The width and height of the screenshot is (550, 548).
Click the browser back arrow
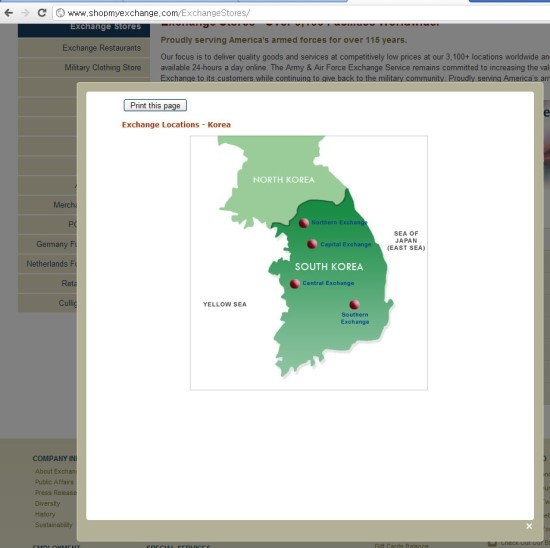(x=9, y=13)
